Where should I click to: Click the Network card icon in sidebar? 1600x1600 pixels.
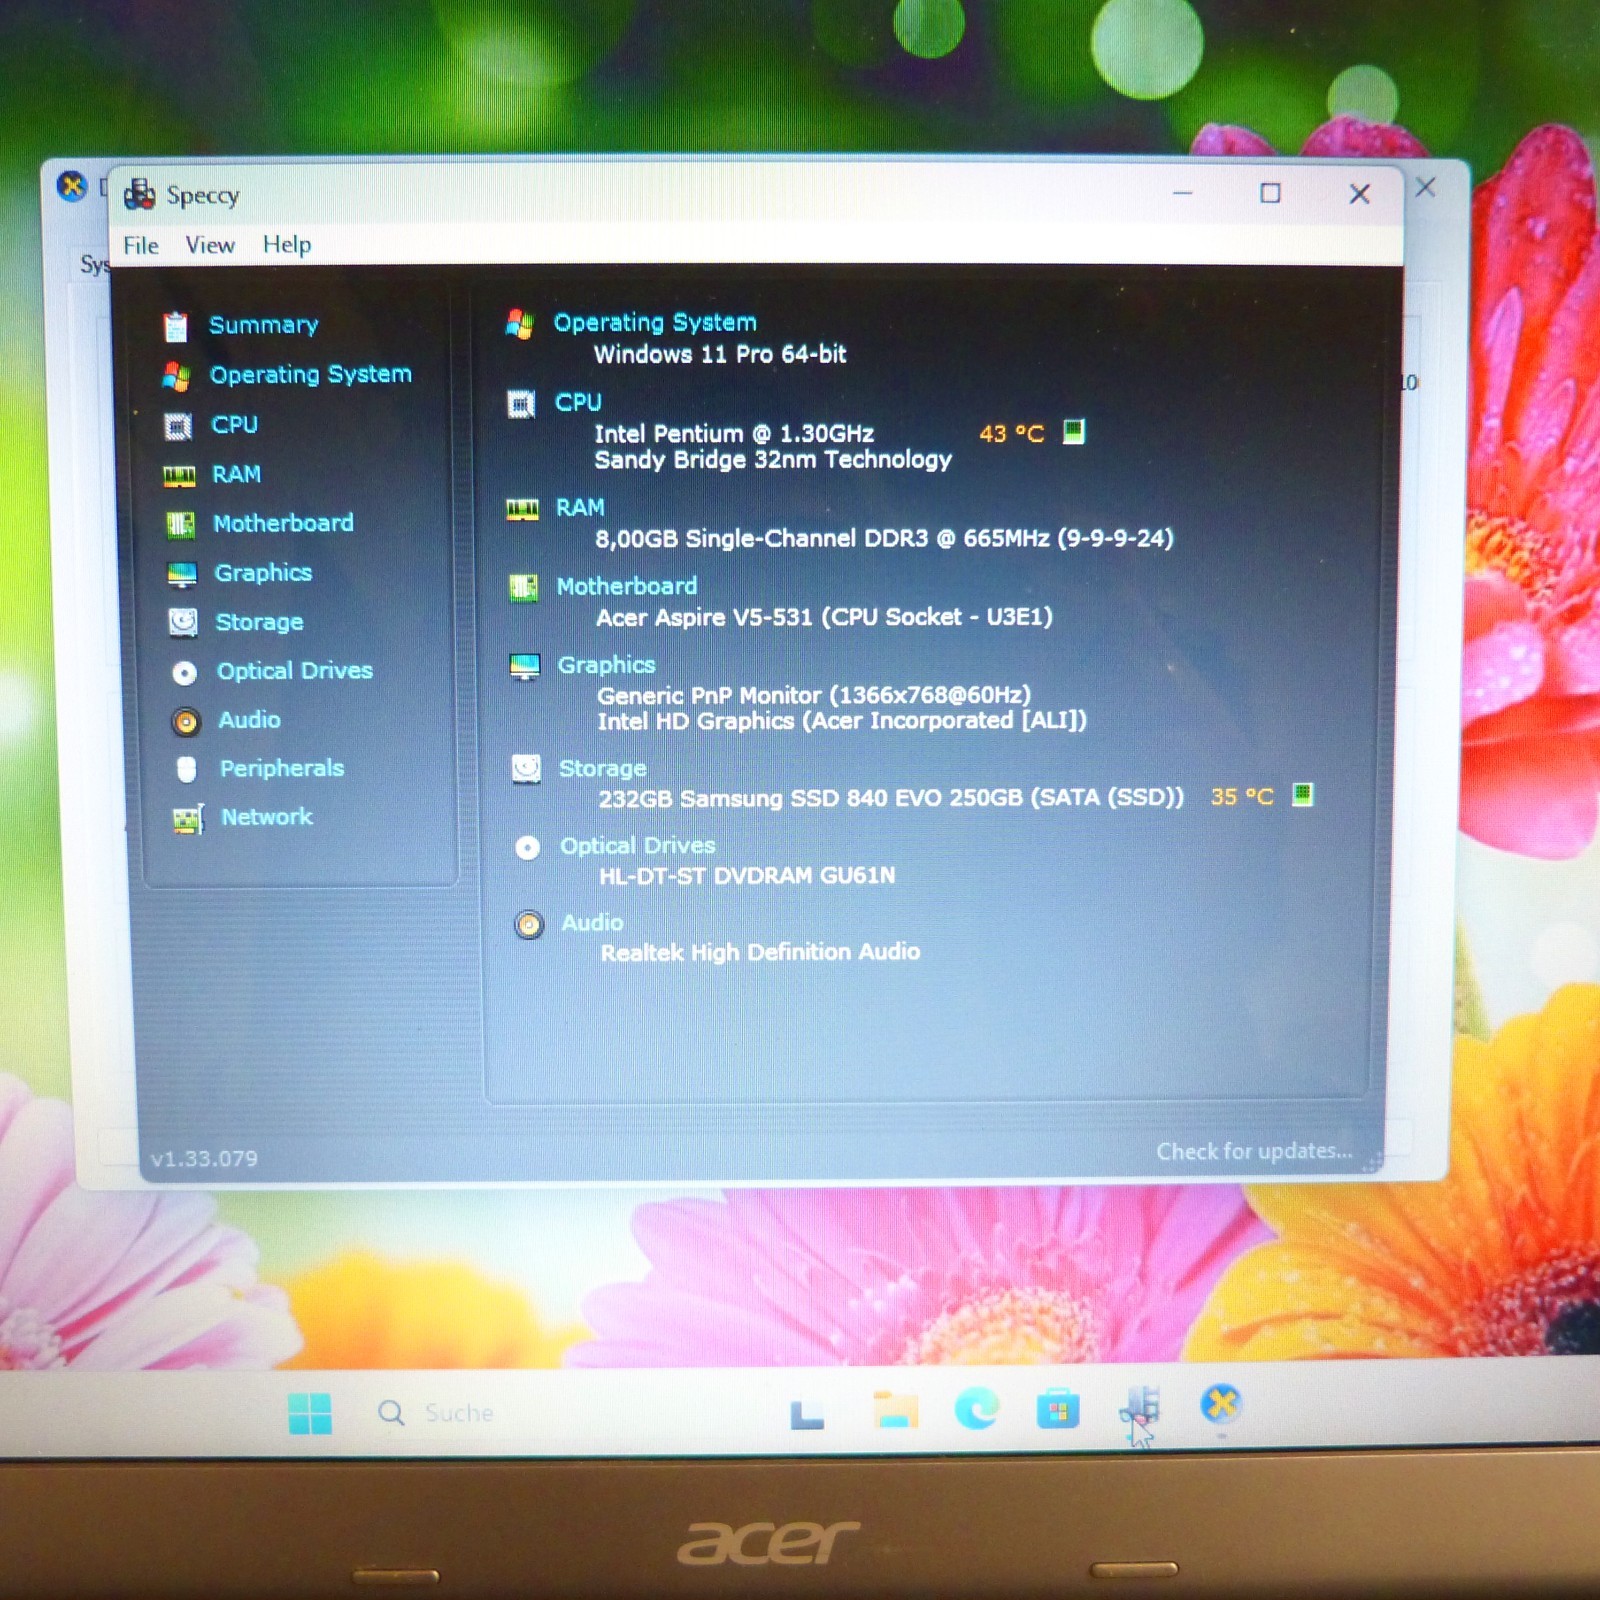[x=188, y=819]
